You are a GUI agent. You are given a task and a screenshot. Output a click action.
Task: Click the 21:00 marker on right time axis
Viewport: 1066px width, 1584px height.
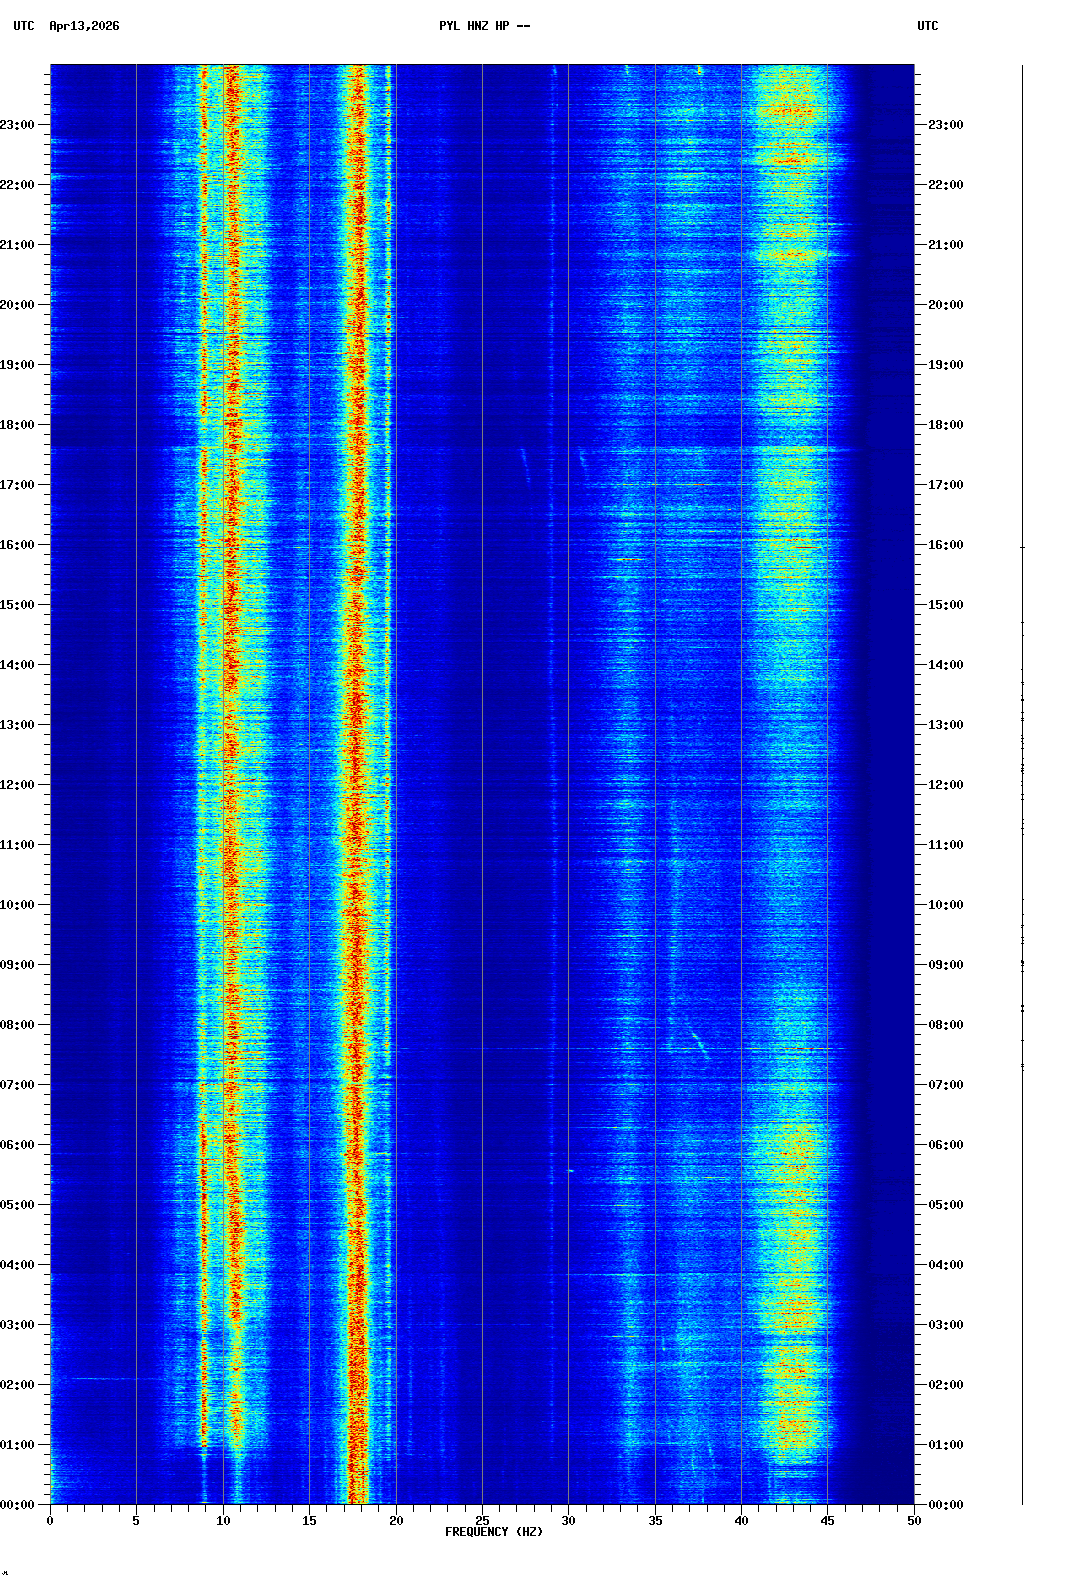pos(945,245)
